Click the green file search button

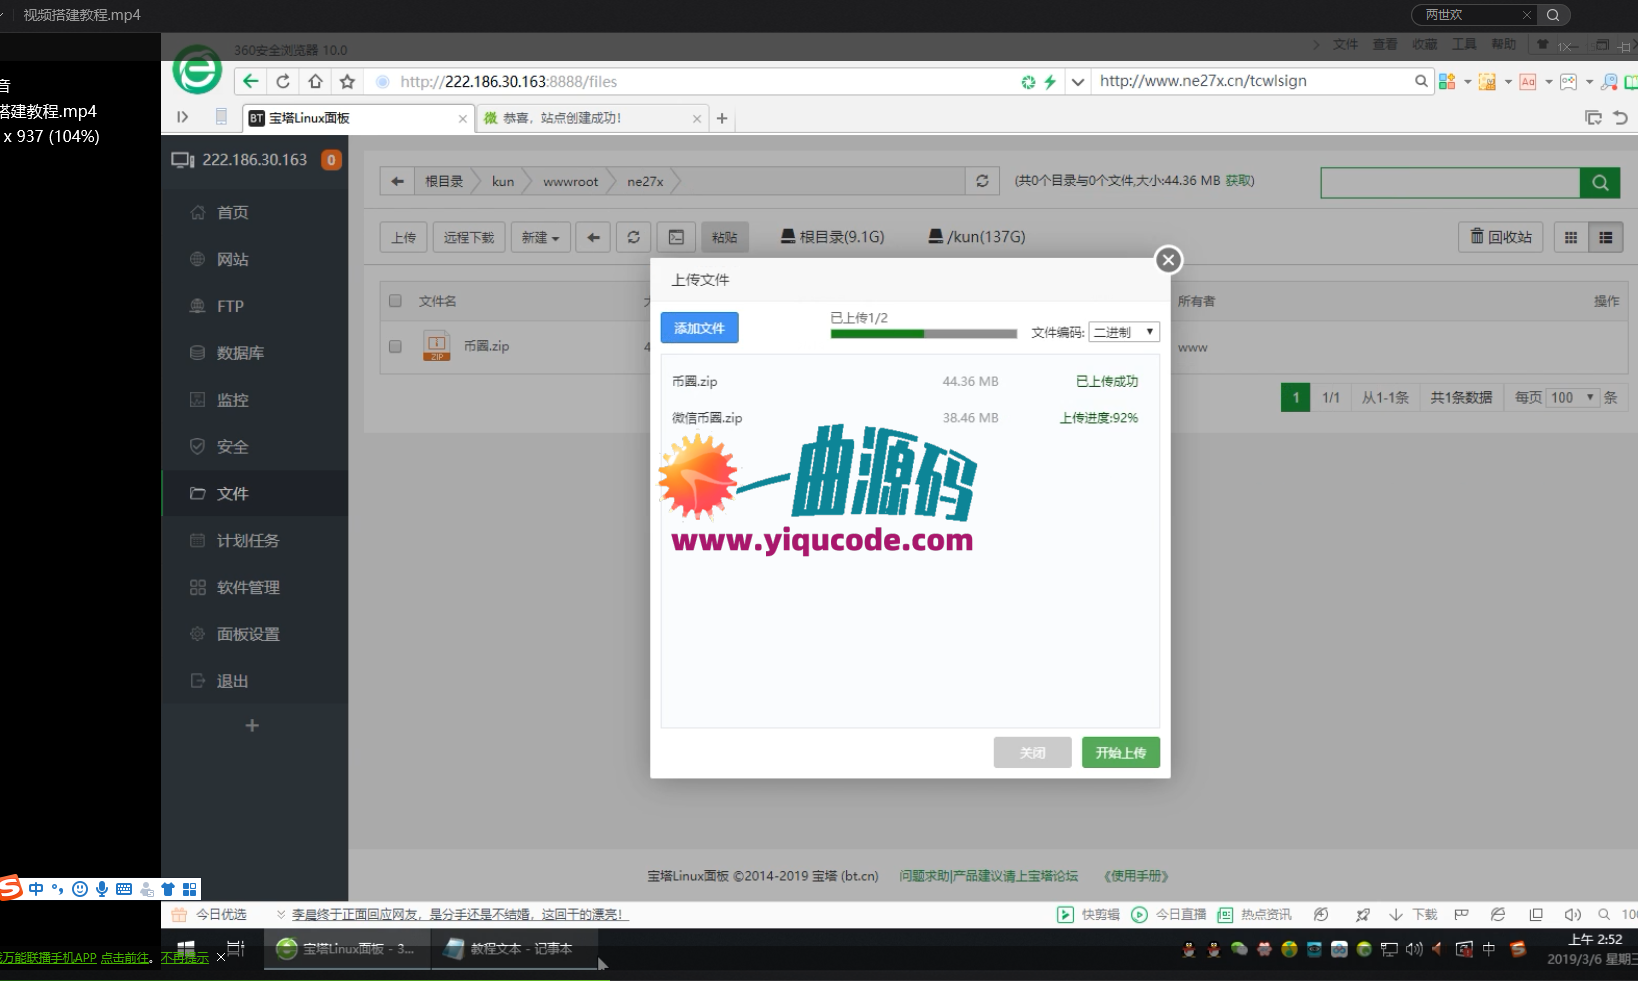coord(1600,182)
